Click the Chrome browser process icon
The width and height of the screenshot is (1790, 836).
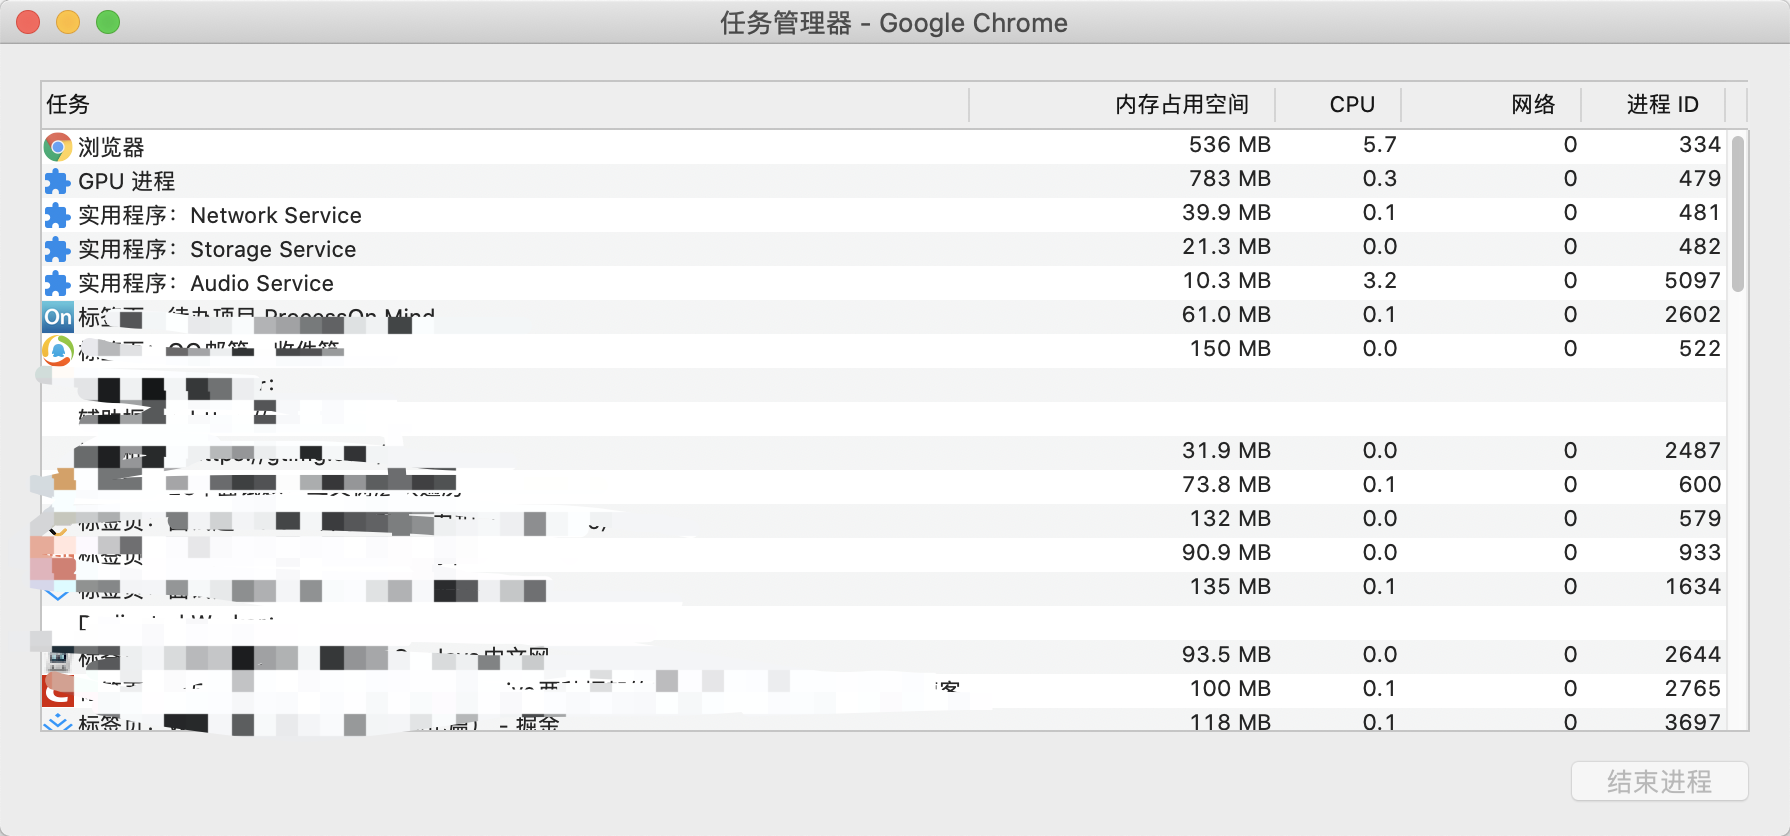click(x=58, y=147)
